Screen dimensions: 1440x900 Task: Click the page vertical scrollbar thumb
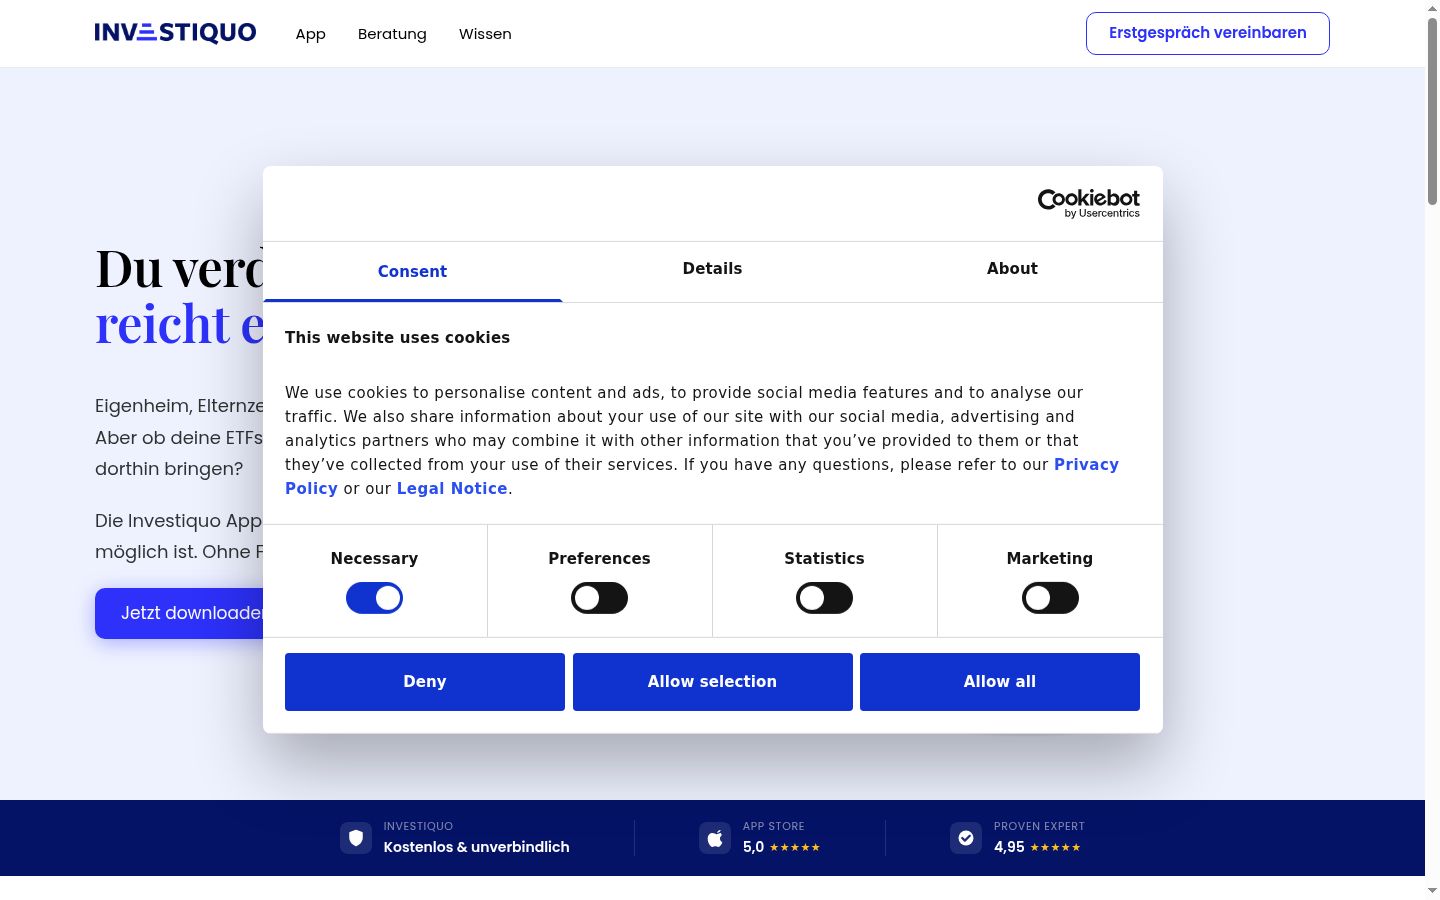[1432, 110]
